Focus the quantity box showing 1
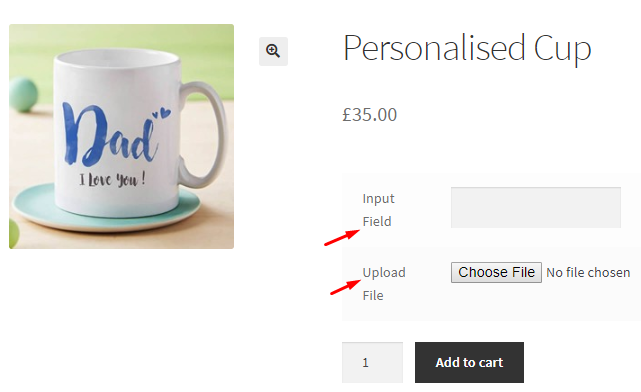 [x=372, y=362]
